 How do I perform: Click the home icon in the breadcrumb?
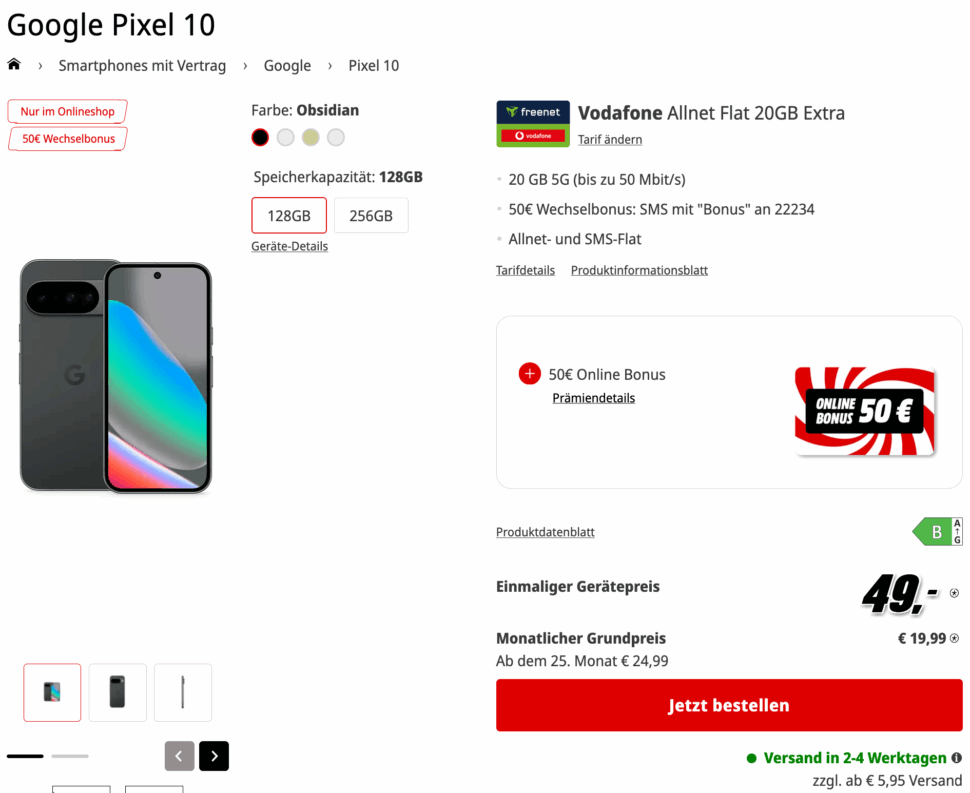click(x=14, y=64)
